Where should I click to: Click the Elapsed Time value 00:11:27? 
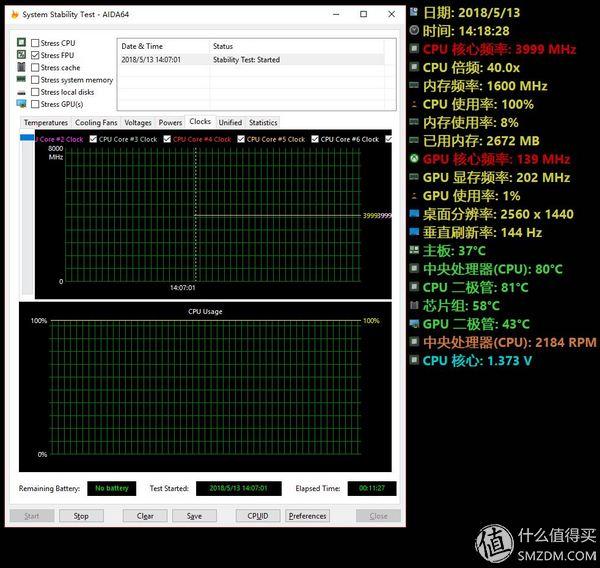[372, 488]
